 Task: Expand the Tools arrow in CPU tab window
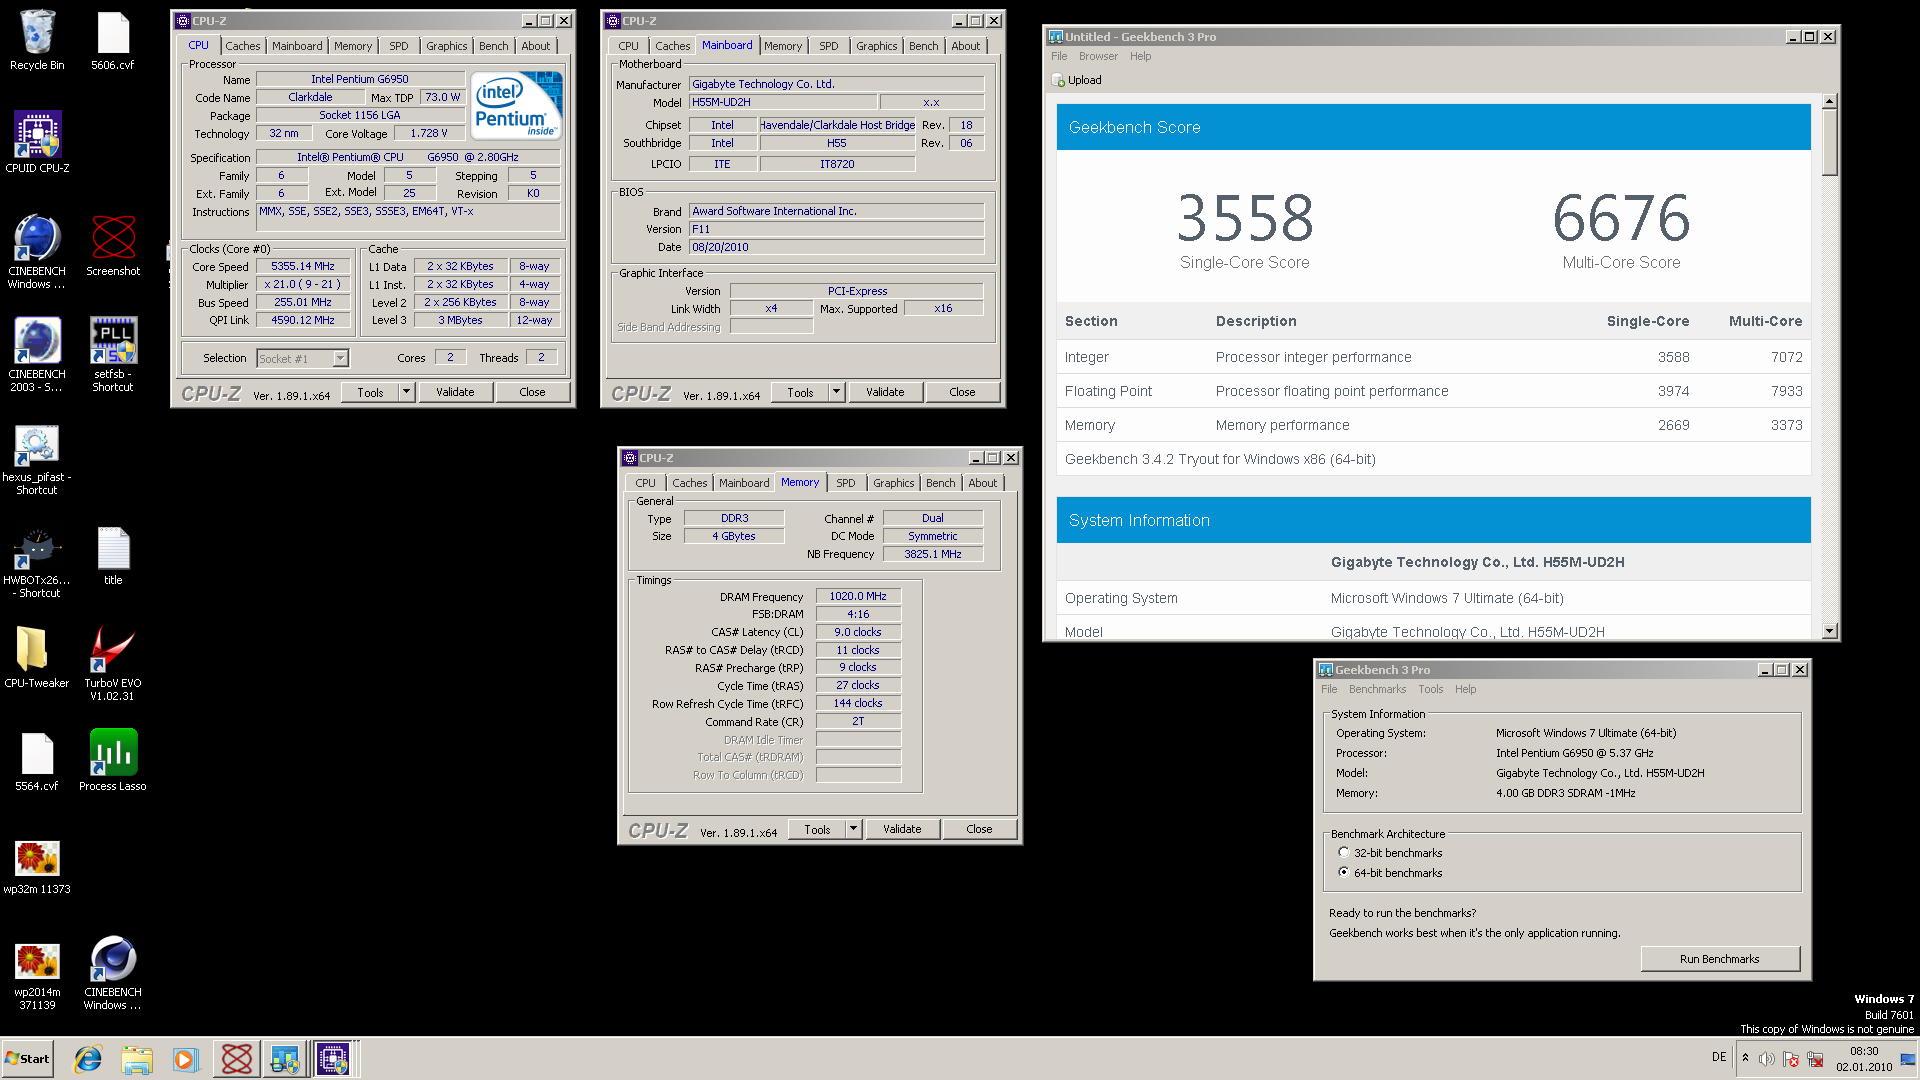tap(407, 392)
